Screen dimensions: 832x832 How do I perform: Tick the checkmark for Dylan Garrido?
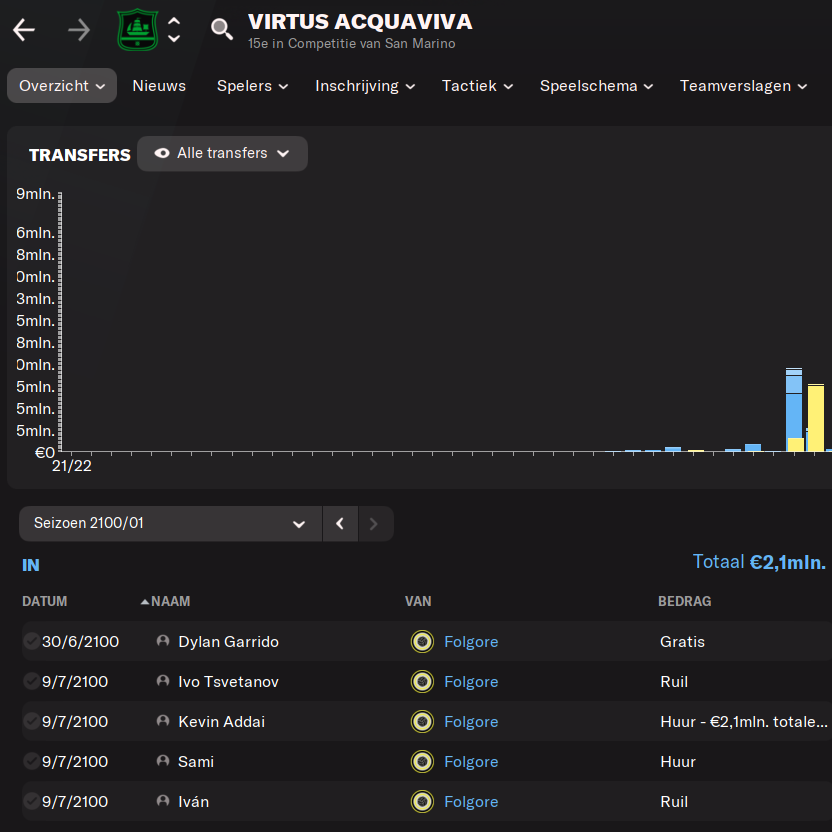(31, 641)
